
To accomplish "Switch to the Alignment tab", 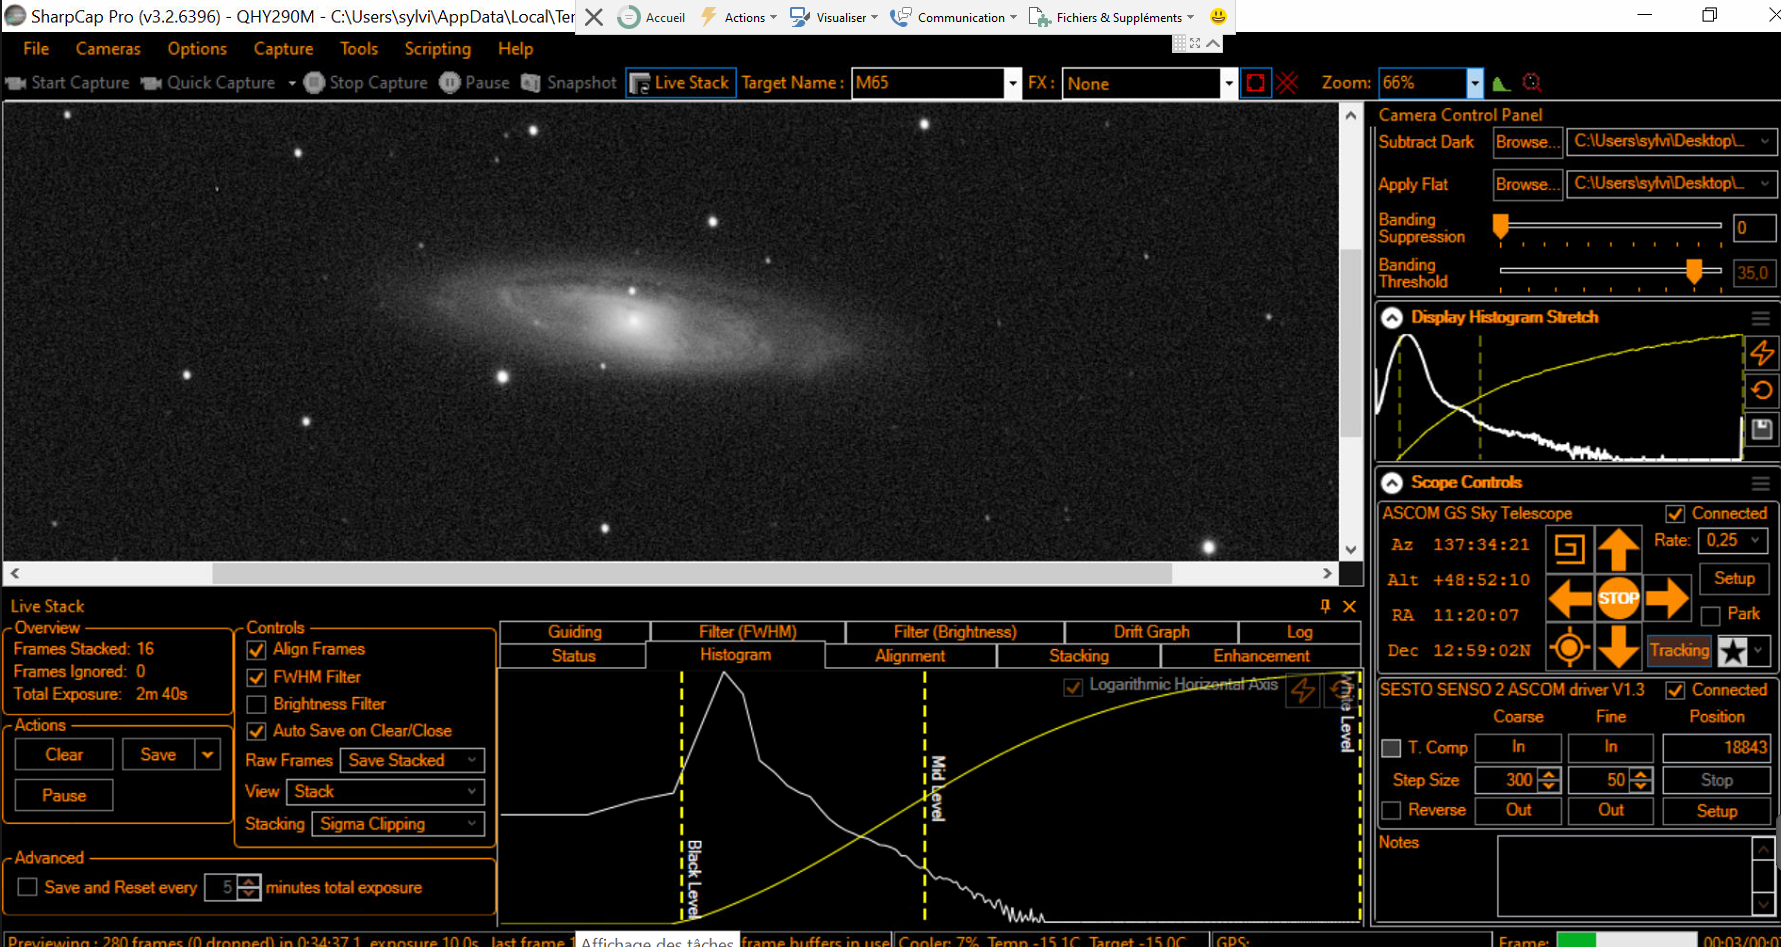I will [x=910, y=656].
